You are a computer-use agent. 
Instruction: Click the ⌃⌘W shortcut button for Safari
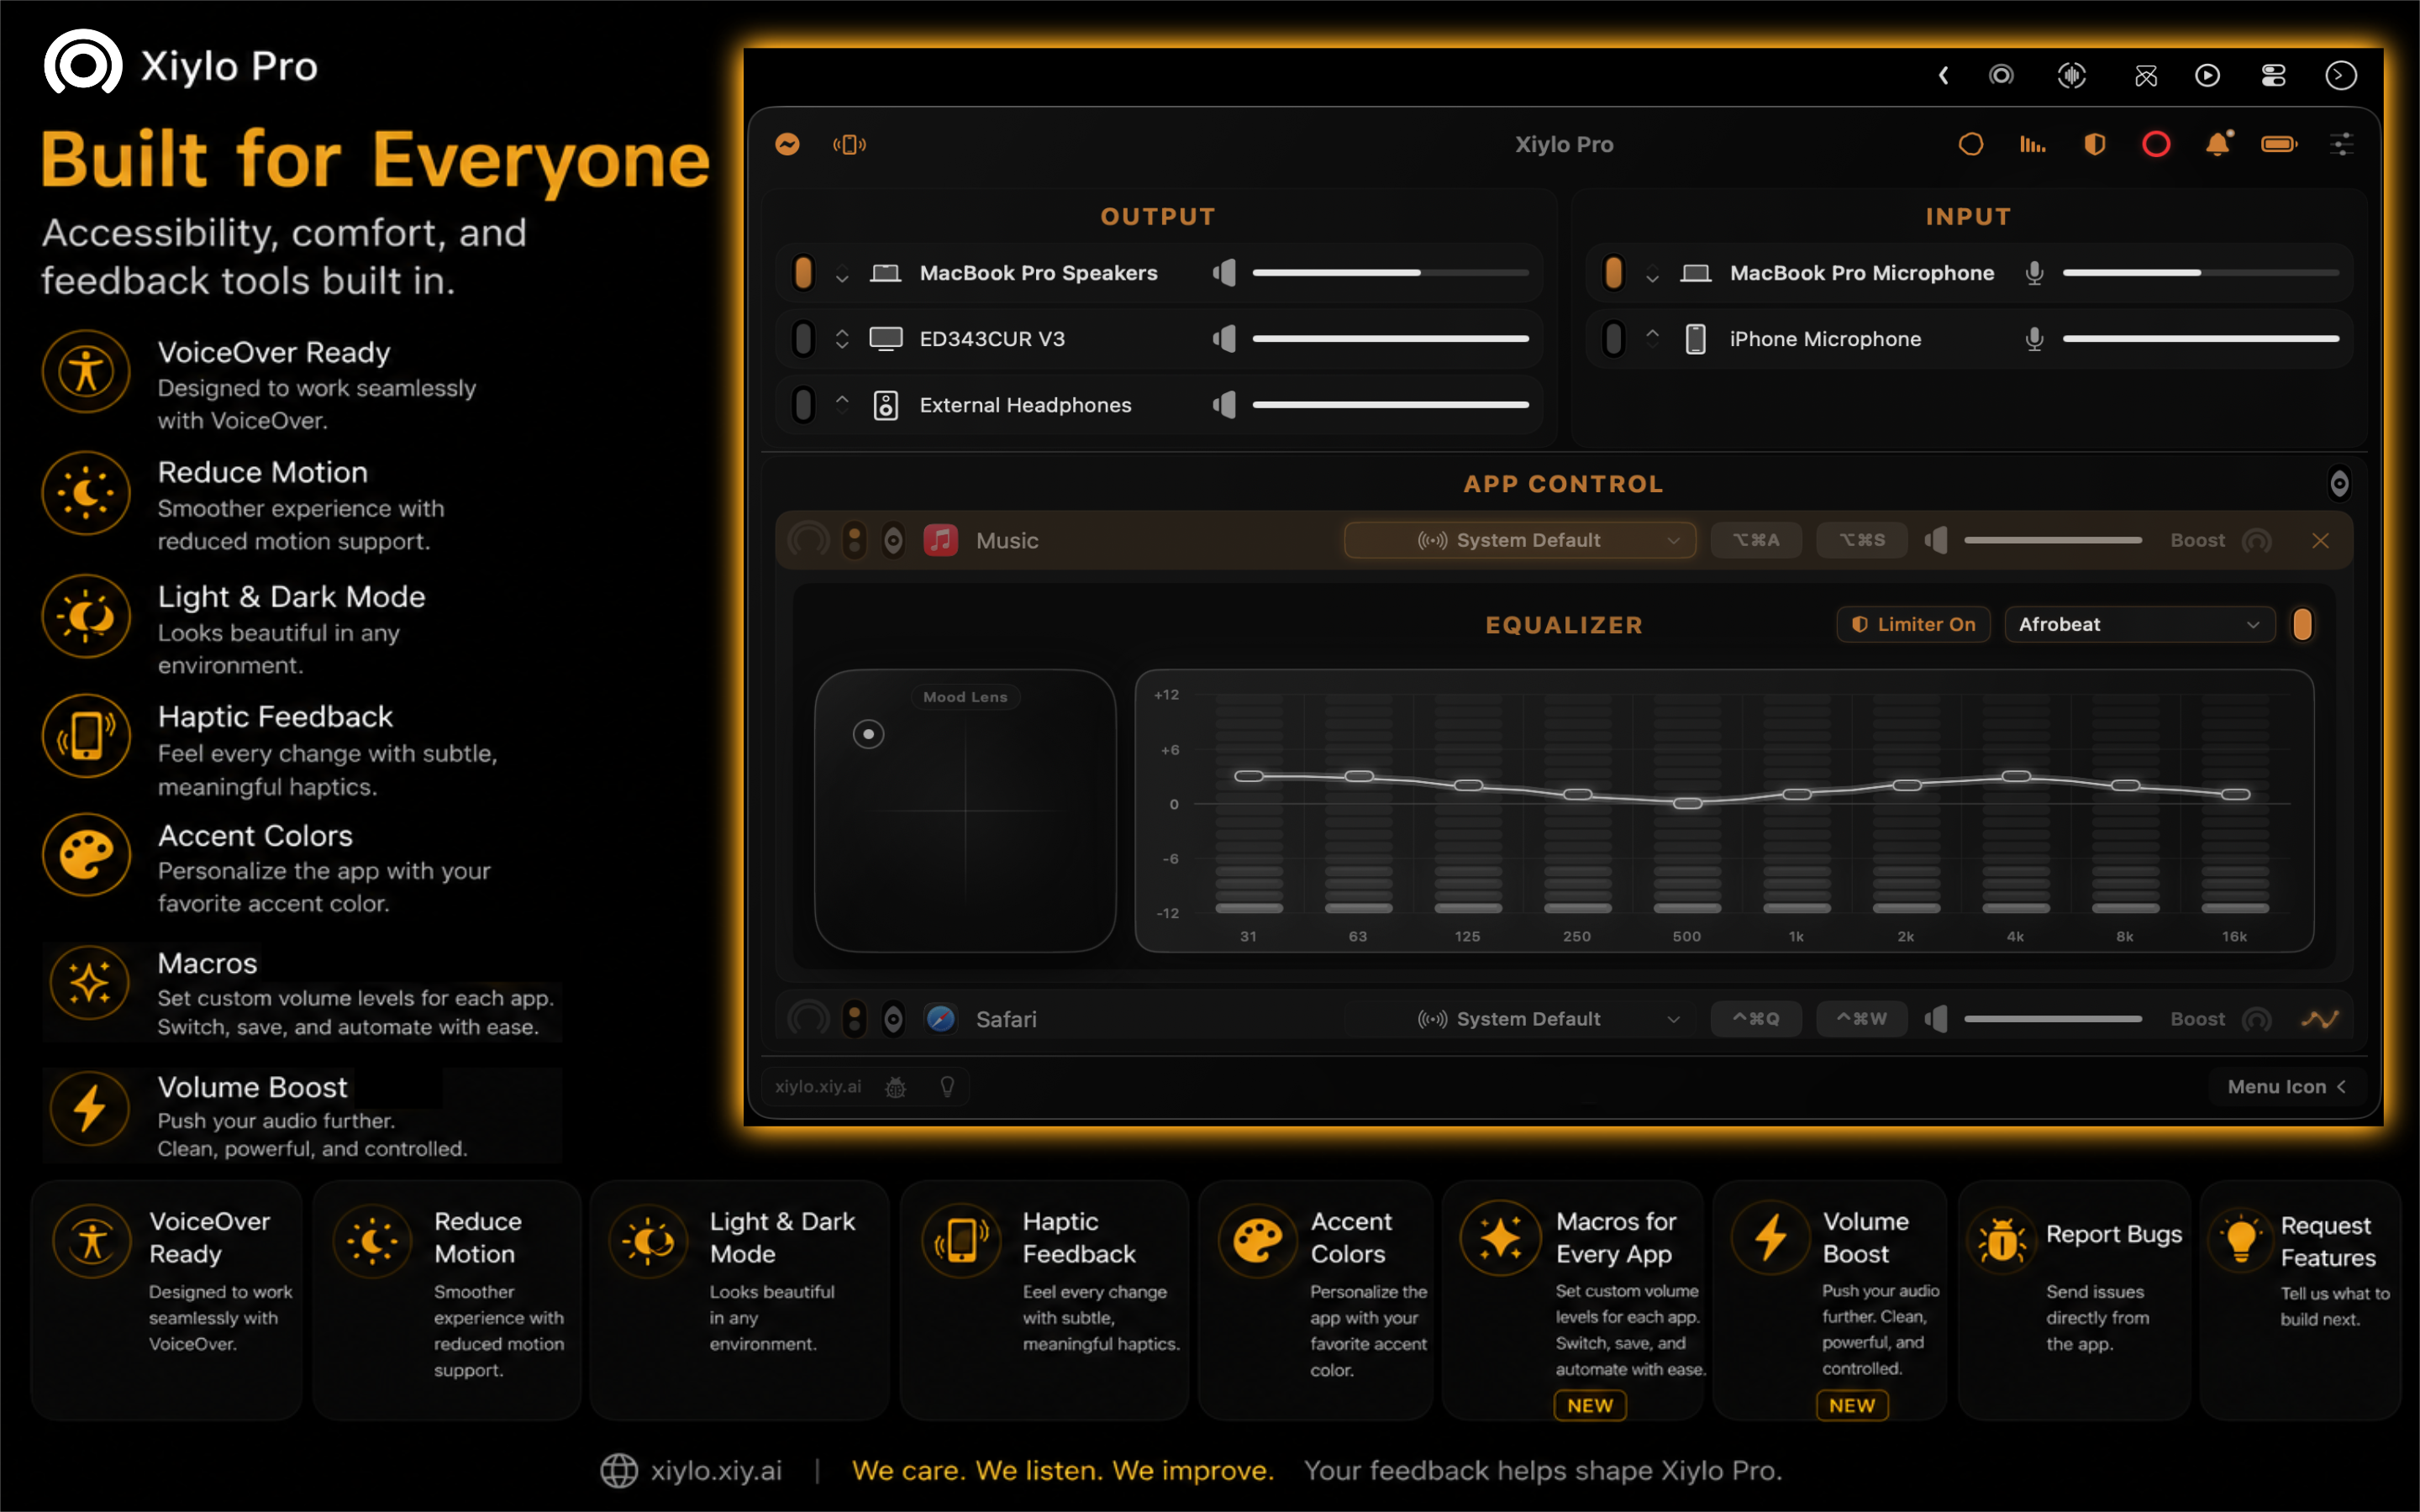[1862, 1019]
